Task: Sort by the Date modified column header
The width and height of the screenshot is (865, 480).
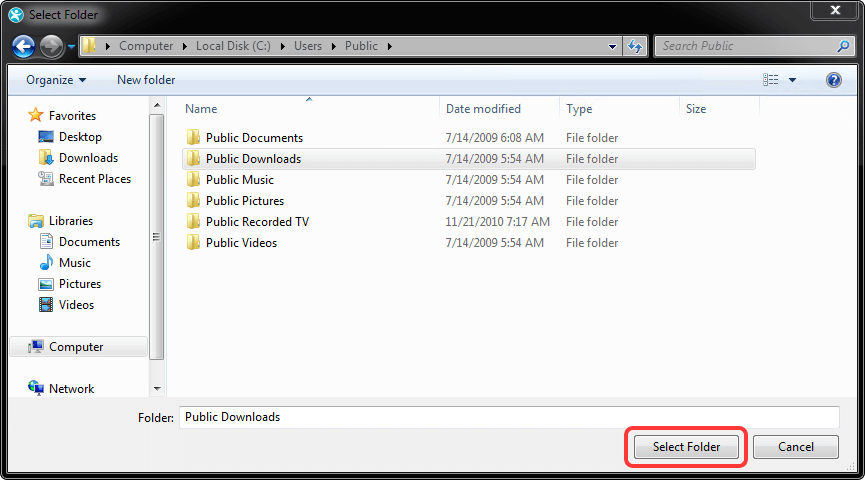Action: pyautogui.click(x=483, y=109)
